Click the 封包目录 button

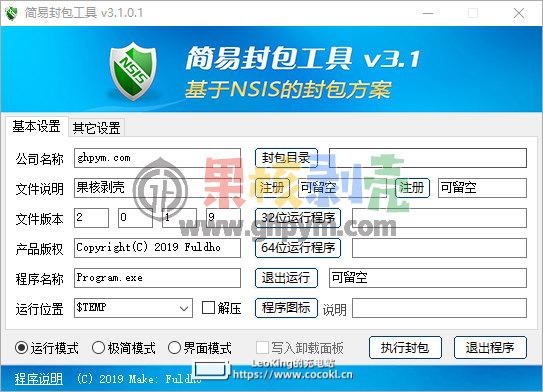[x=286, y=158]
